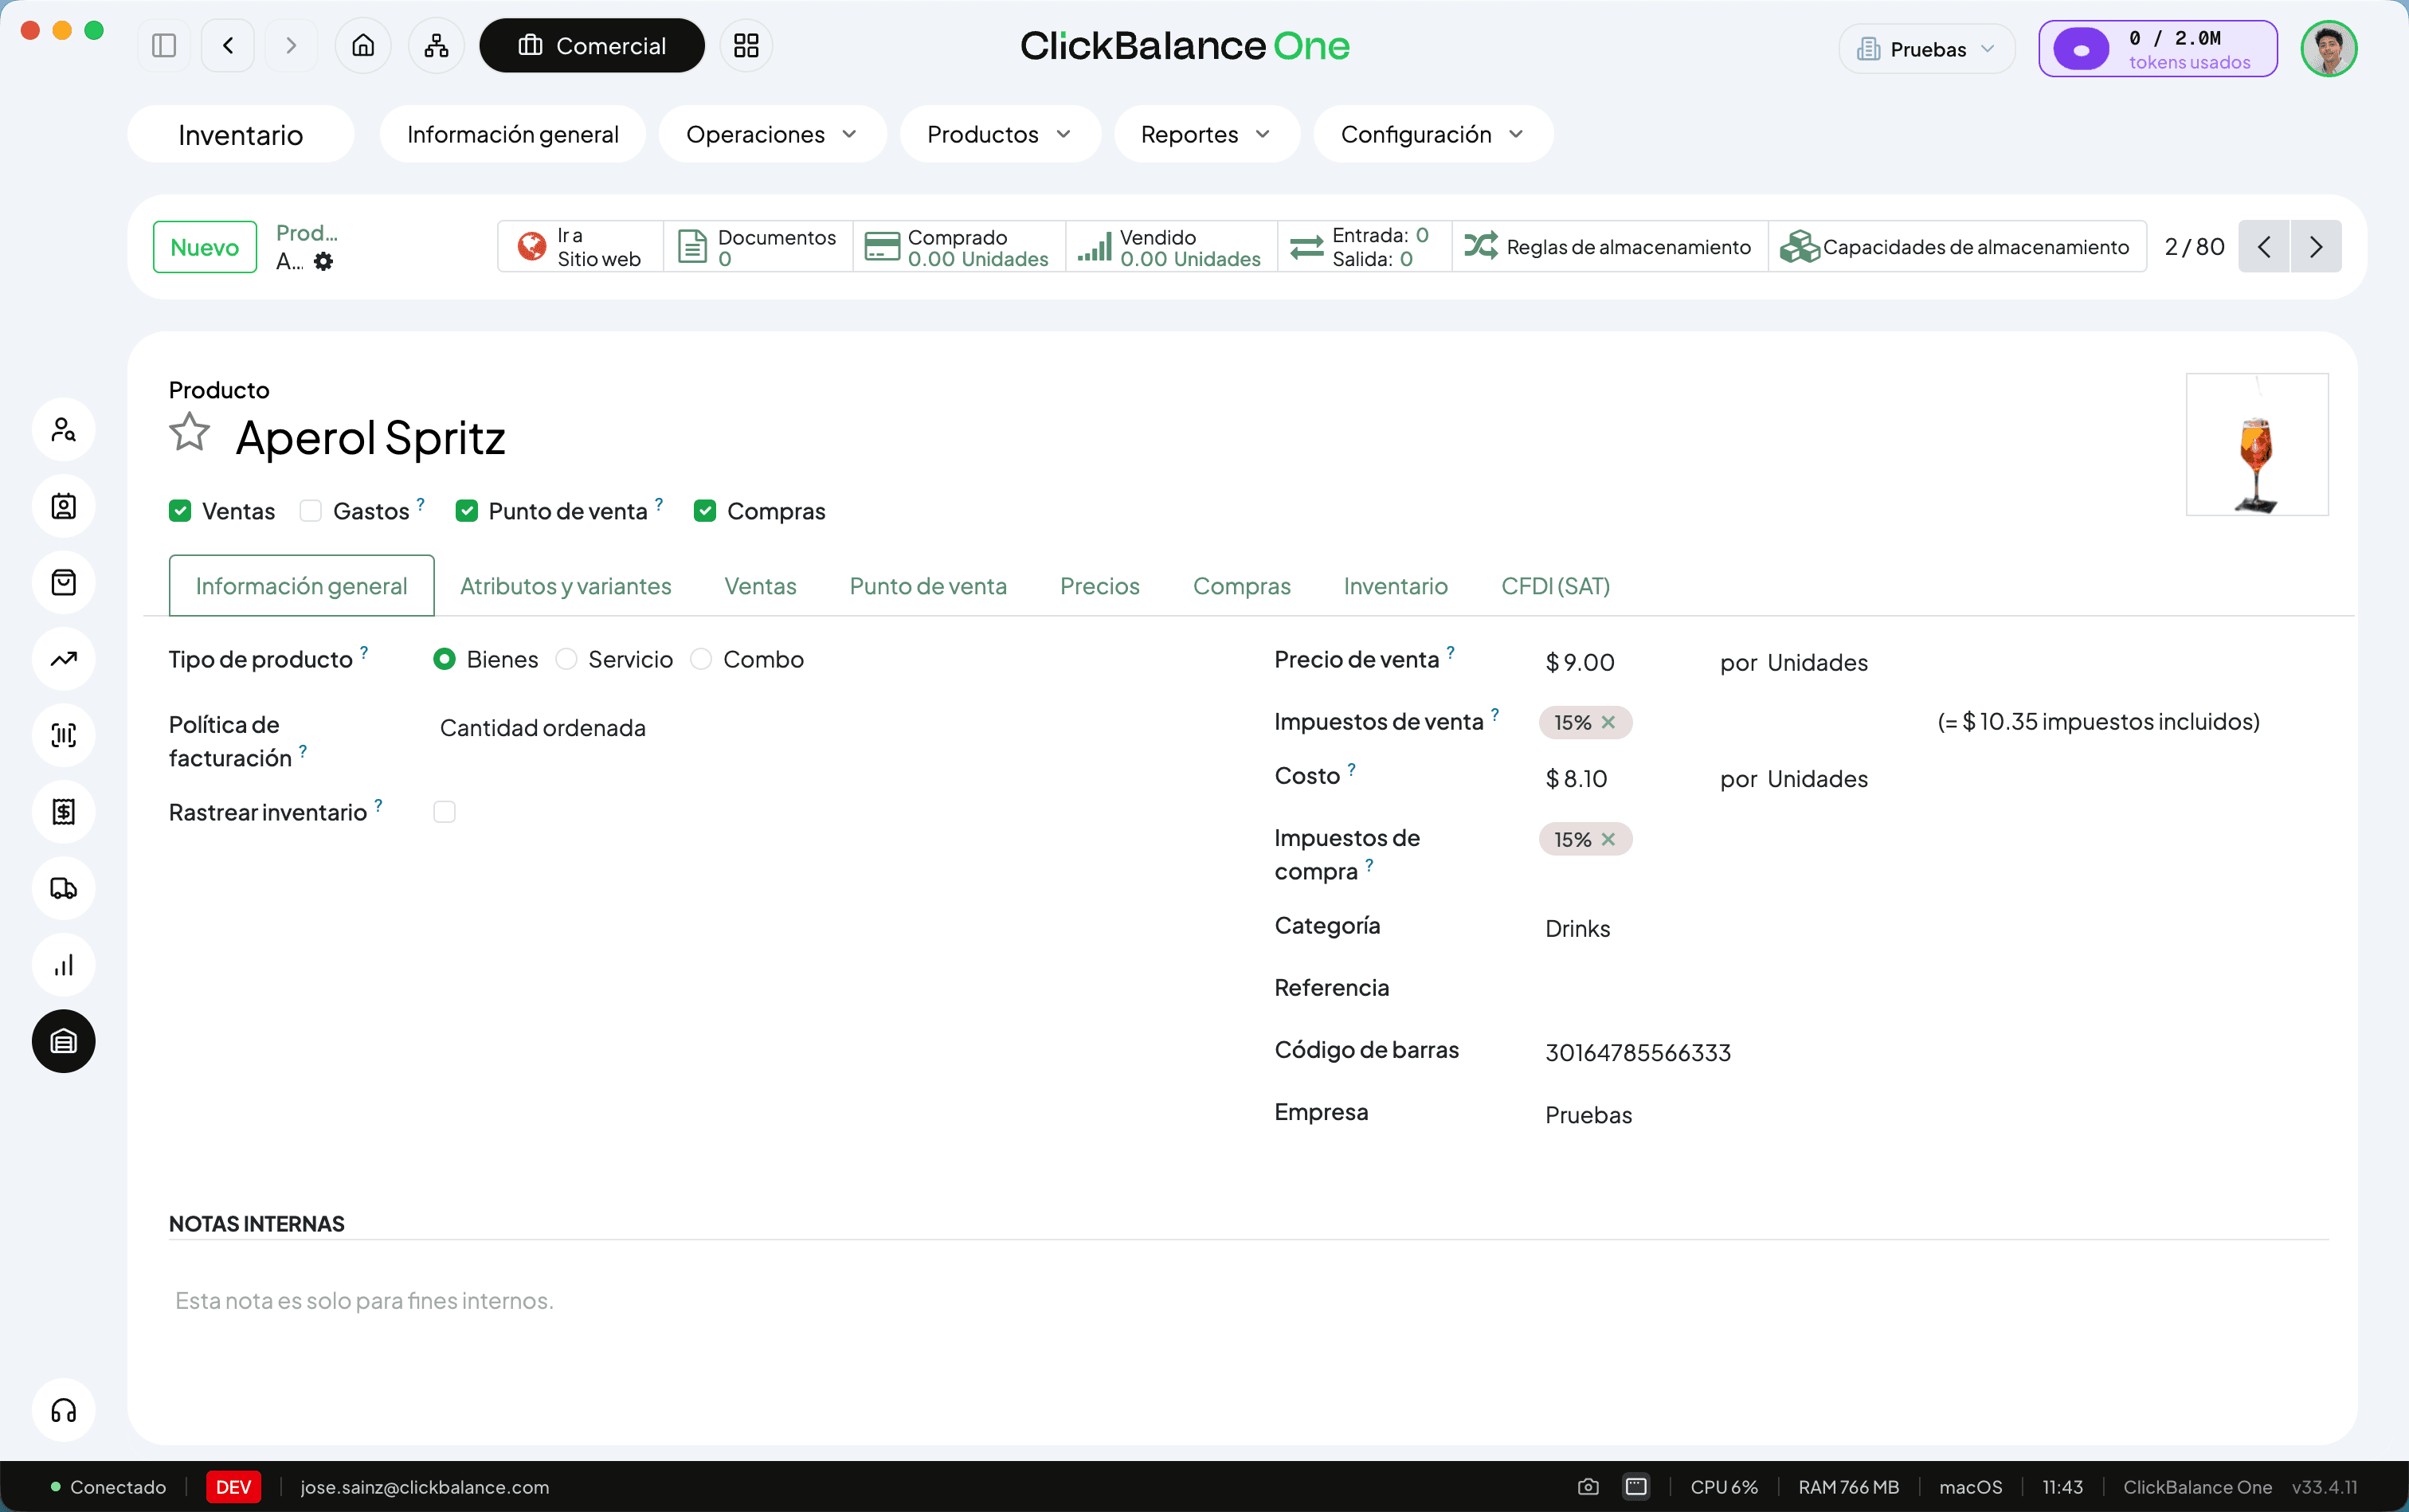This screenshot has width=2409, height=1512.
Task: Uncheck the Ventas checkbox
Action: point(180,511)
